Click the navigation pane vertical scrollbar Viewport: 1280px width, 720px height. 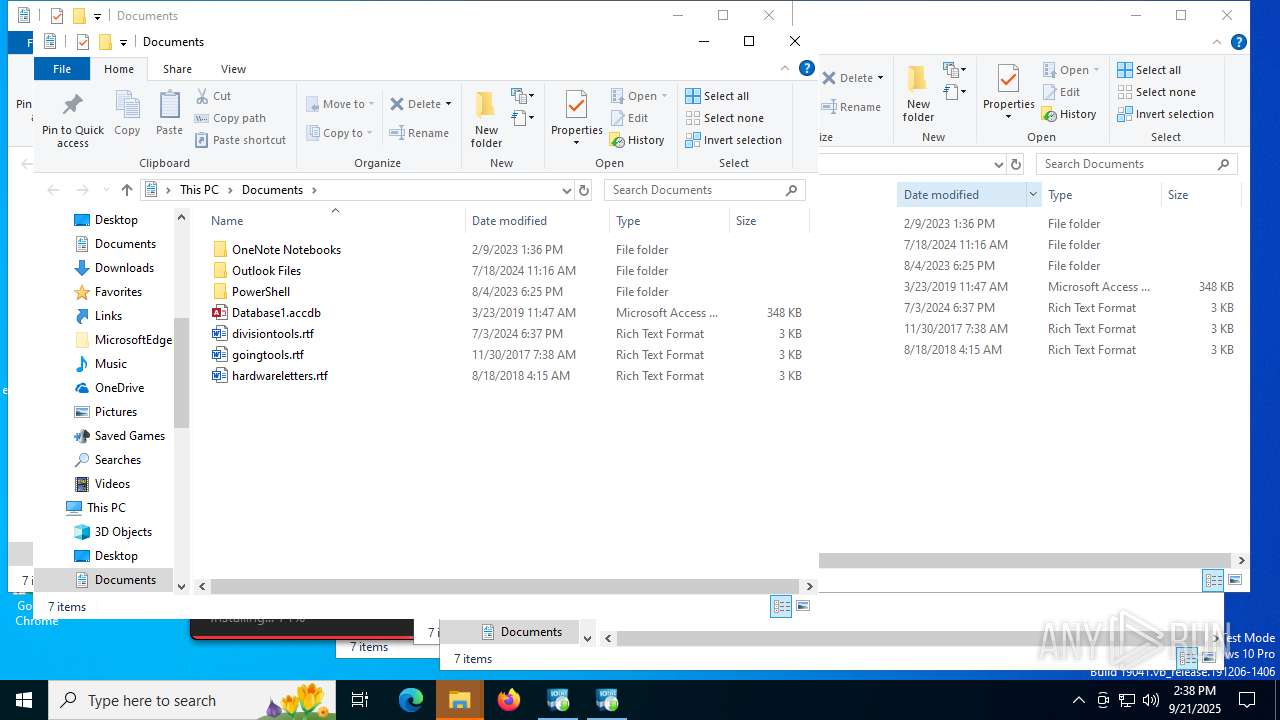point(181,373)
